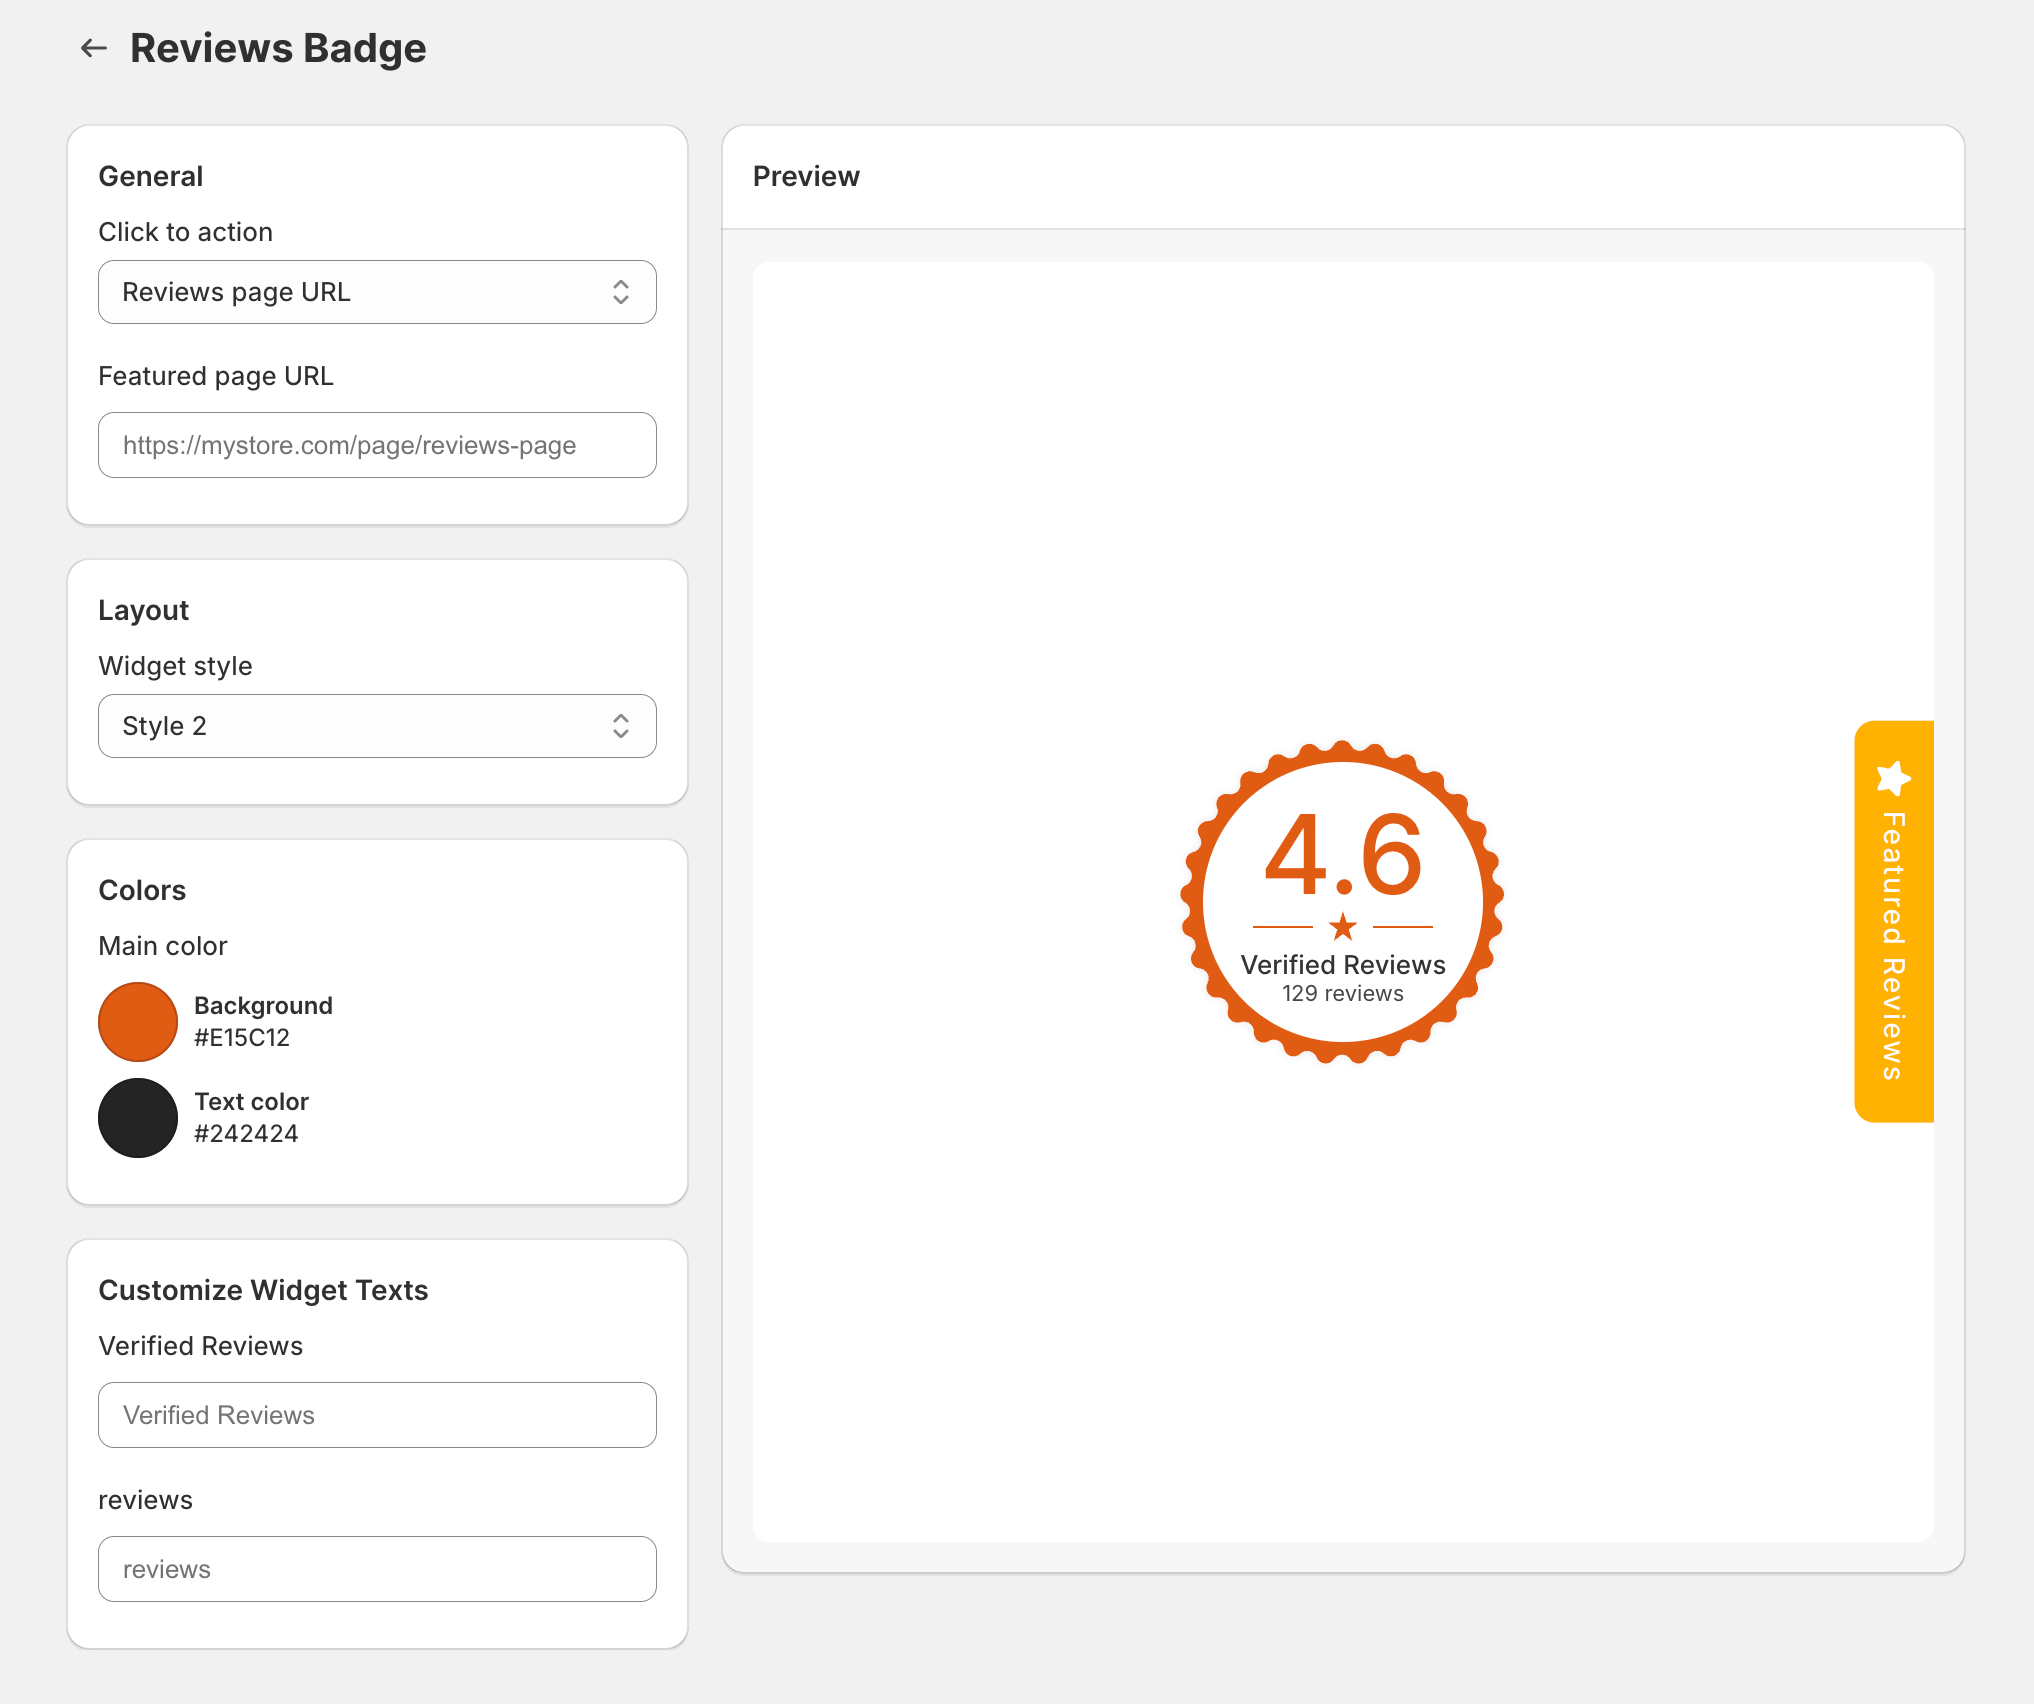Screen dimensions: 2034x1704
Task: Click the Reviews page URL chevron arrows
Action: pos(621,292)
